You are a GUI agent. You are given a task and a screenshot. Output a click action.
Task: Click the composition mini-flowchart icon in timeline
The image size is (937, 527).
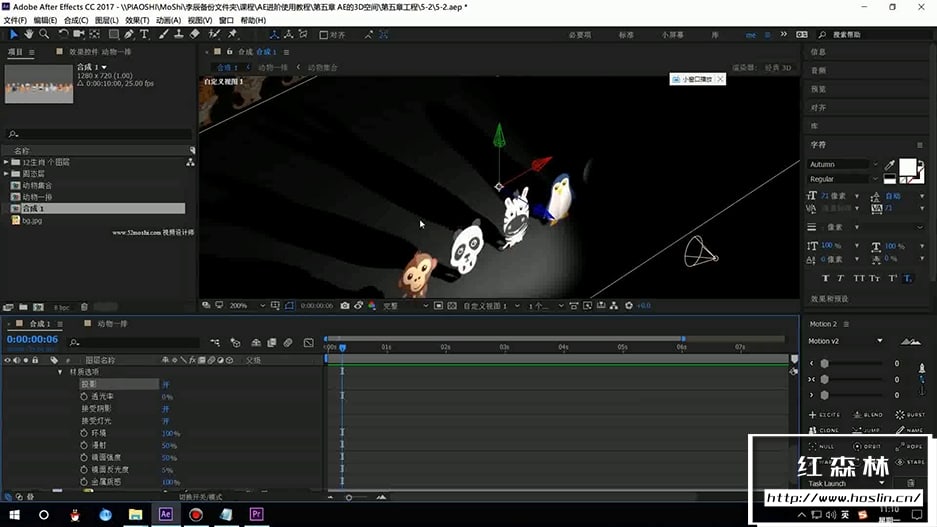[x=215, y=342]
